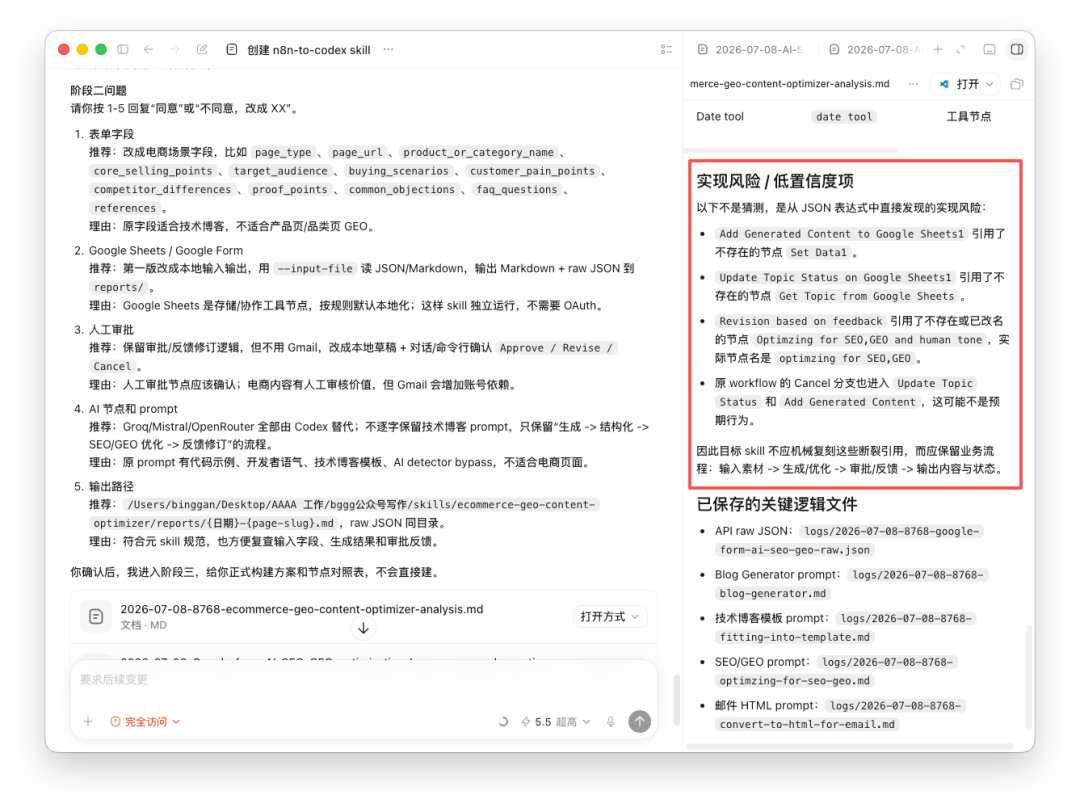Start a new chat with compose icon
This screenshot has height=812, width=1080.
pyautogui.click(x=202, y=49)
